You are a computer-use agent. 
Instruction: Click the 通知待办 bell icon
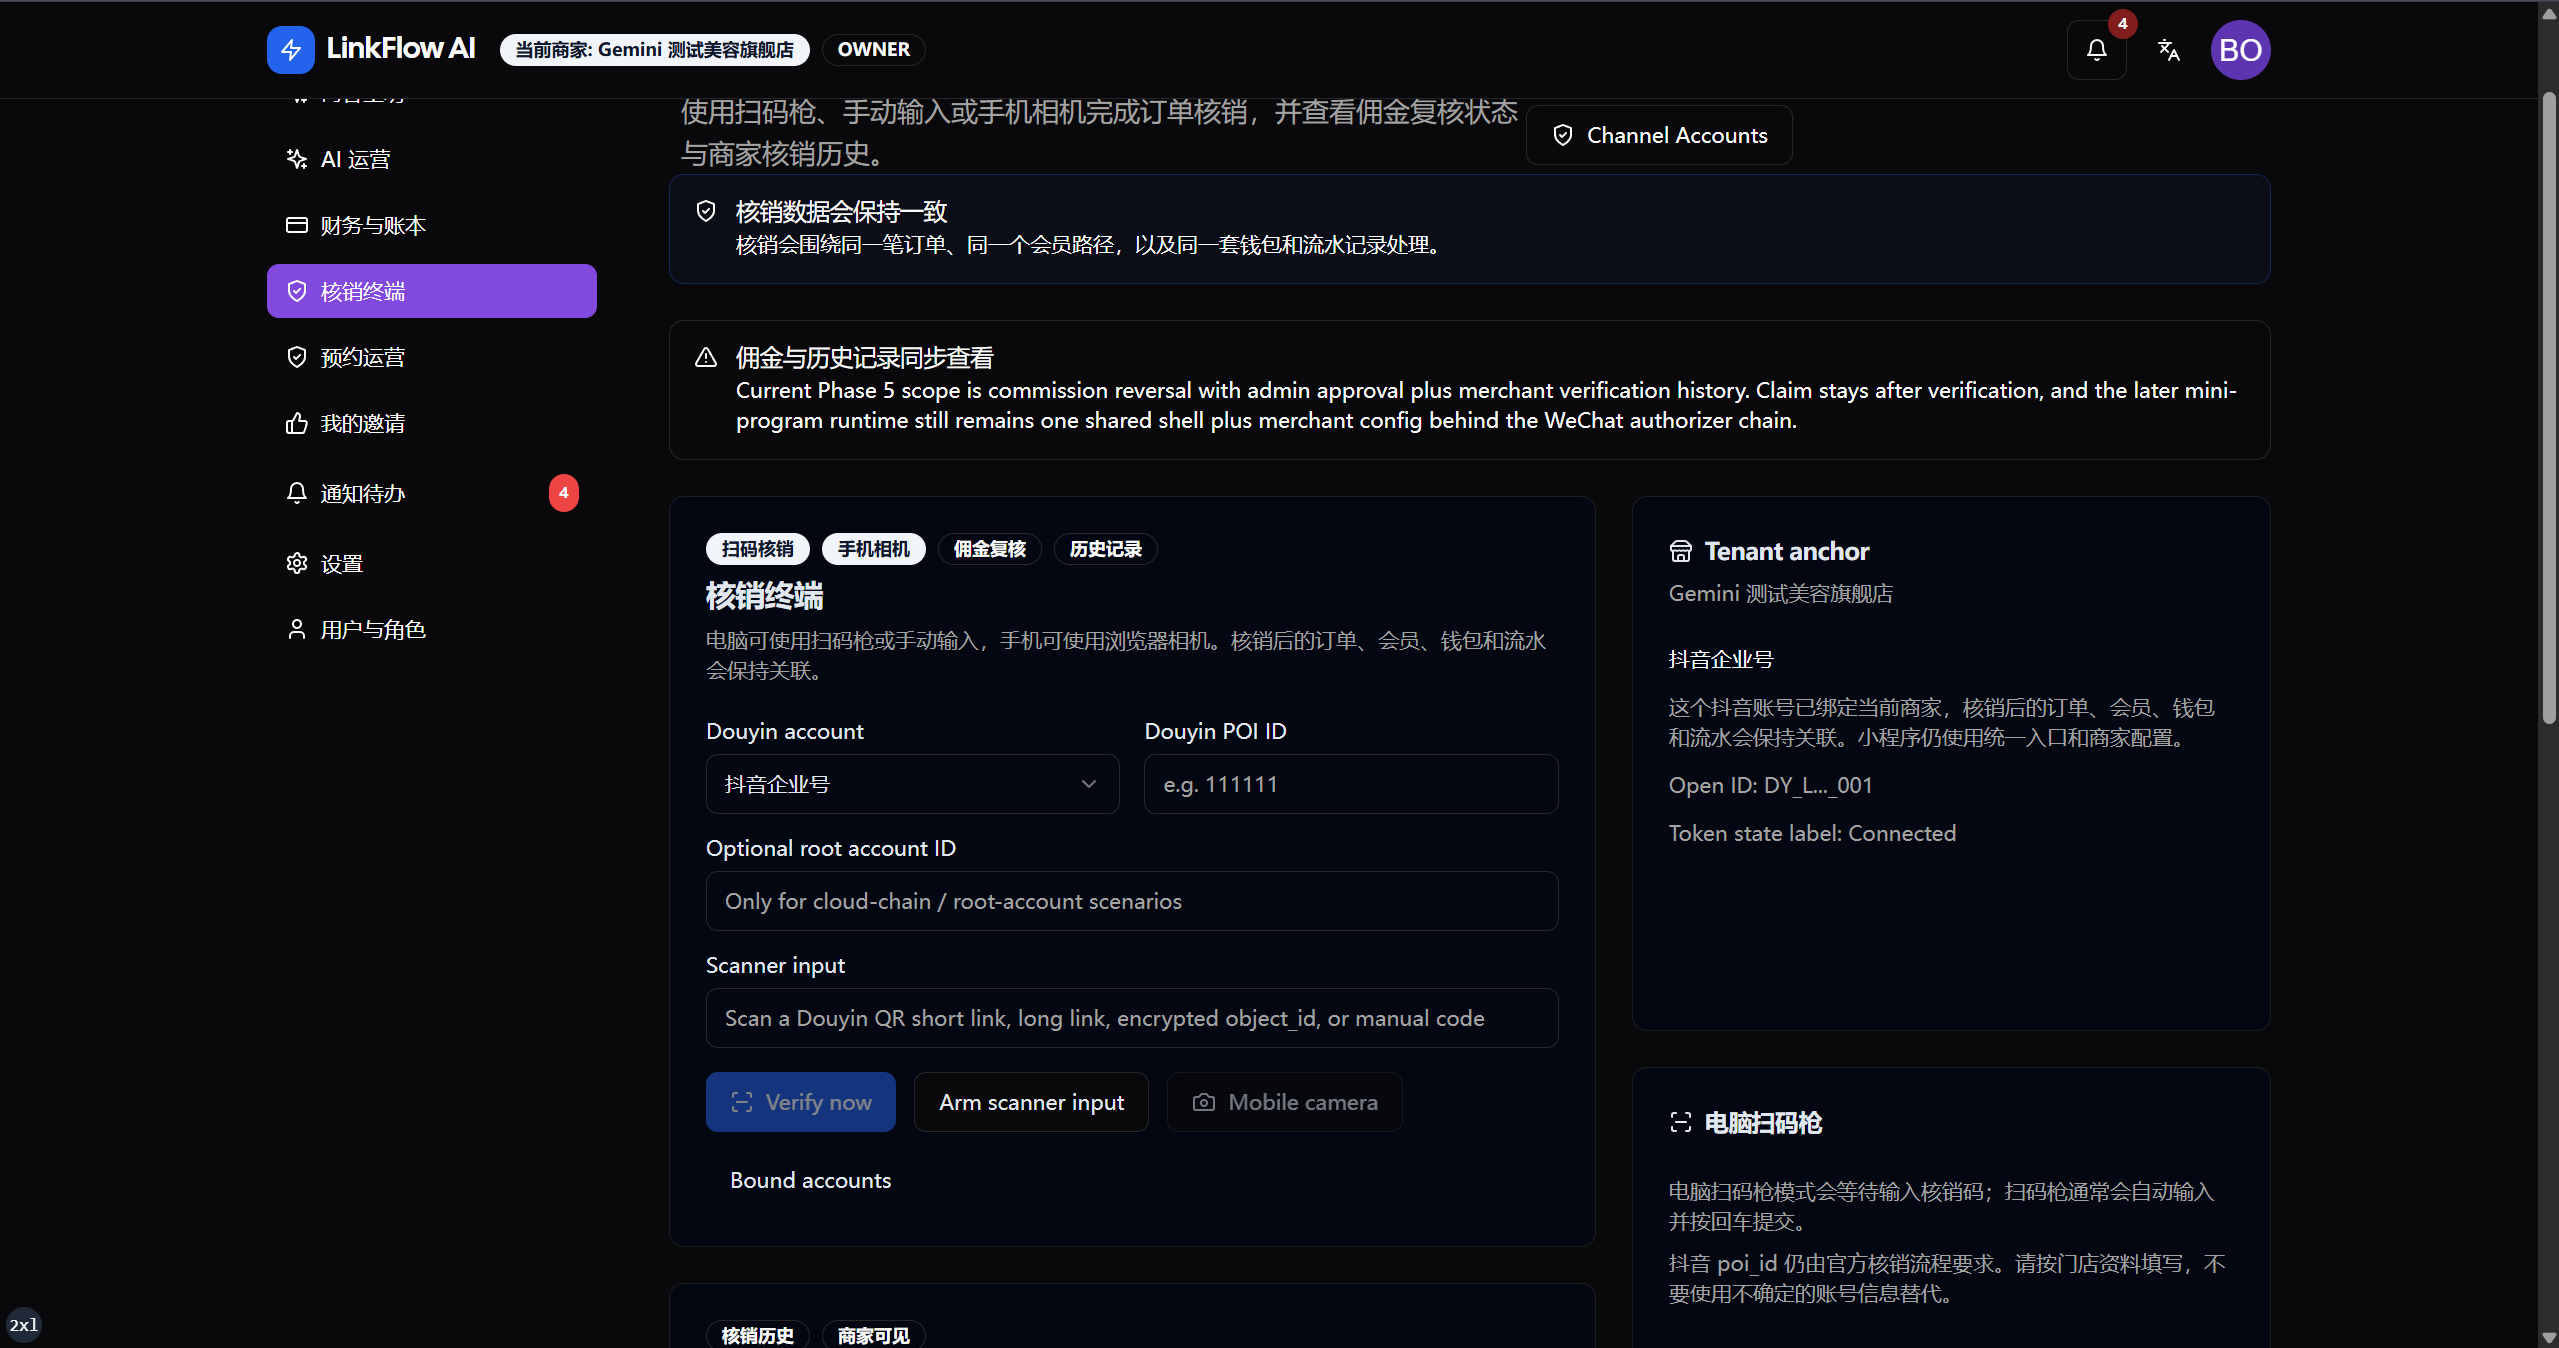[297, 493]
